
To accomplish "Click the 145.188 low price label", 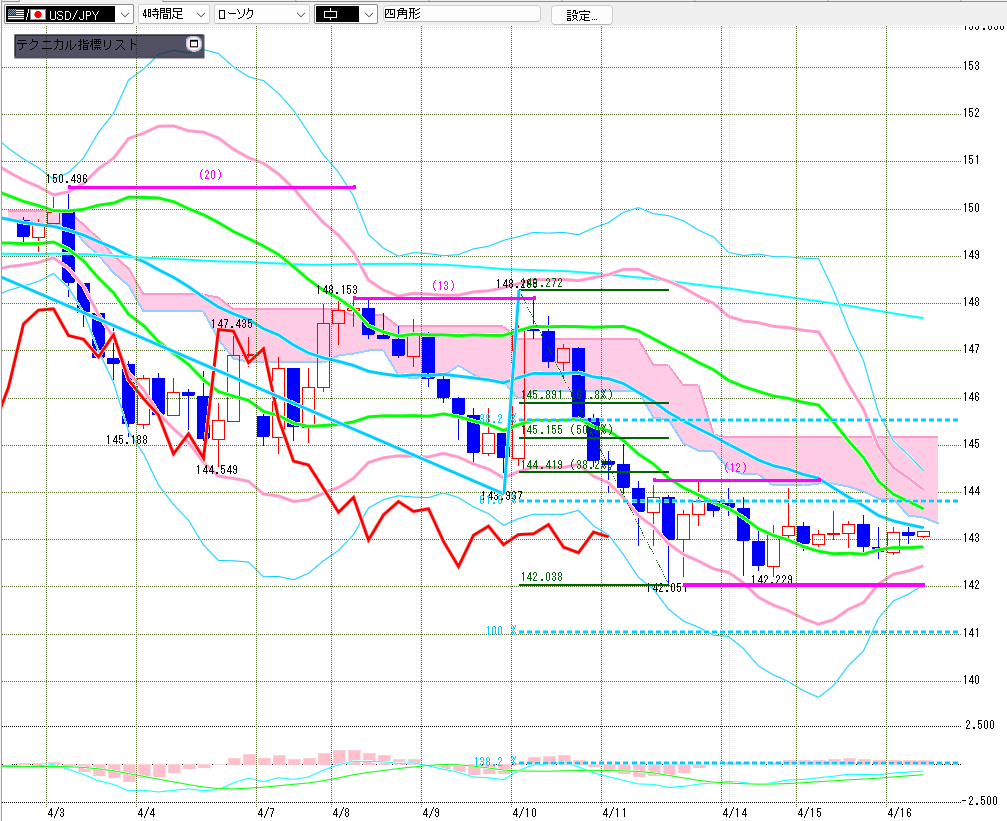I will [x=127, y=440].
